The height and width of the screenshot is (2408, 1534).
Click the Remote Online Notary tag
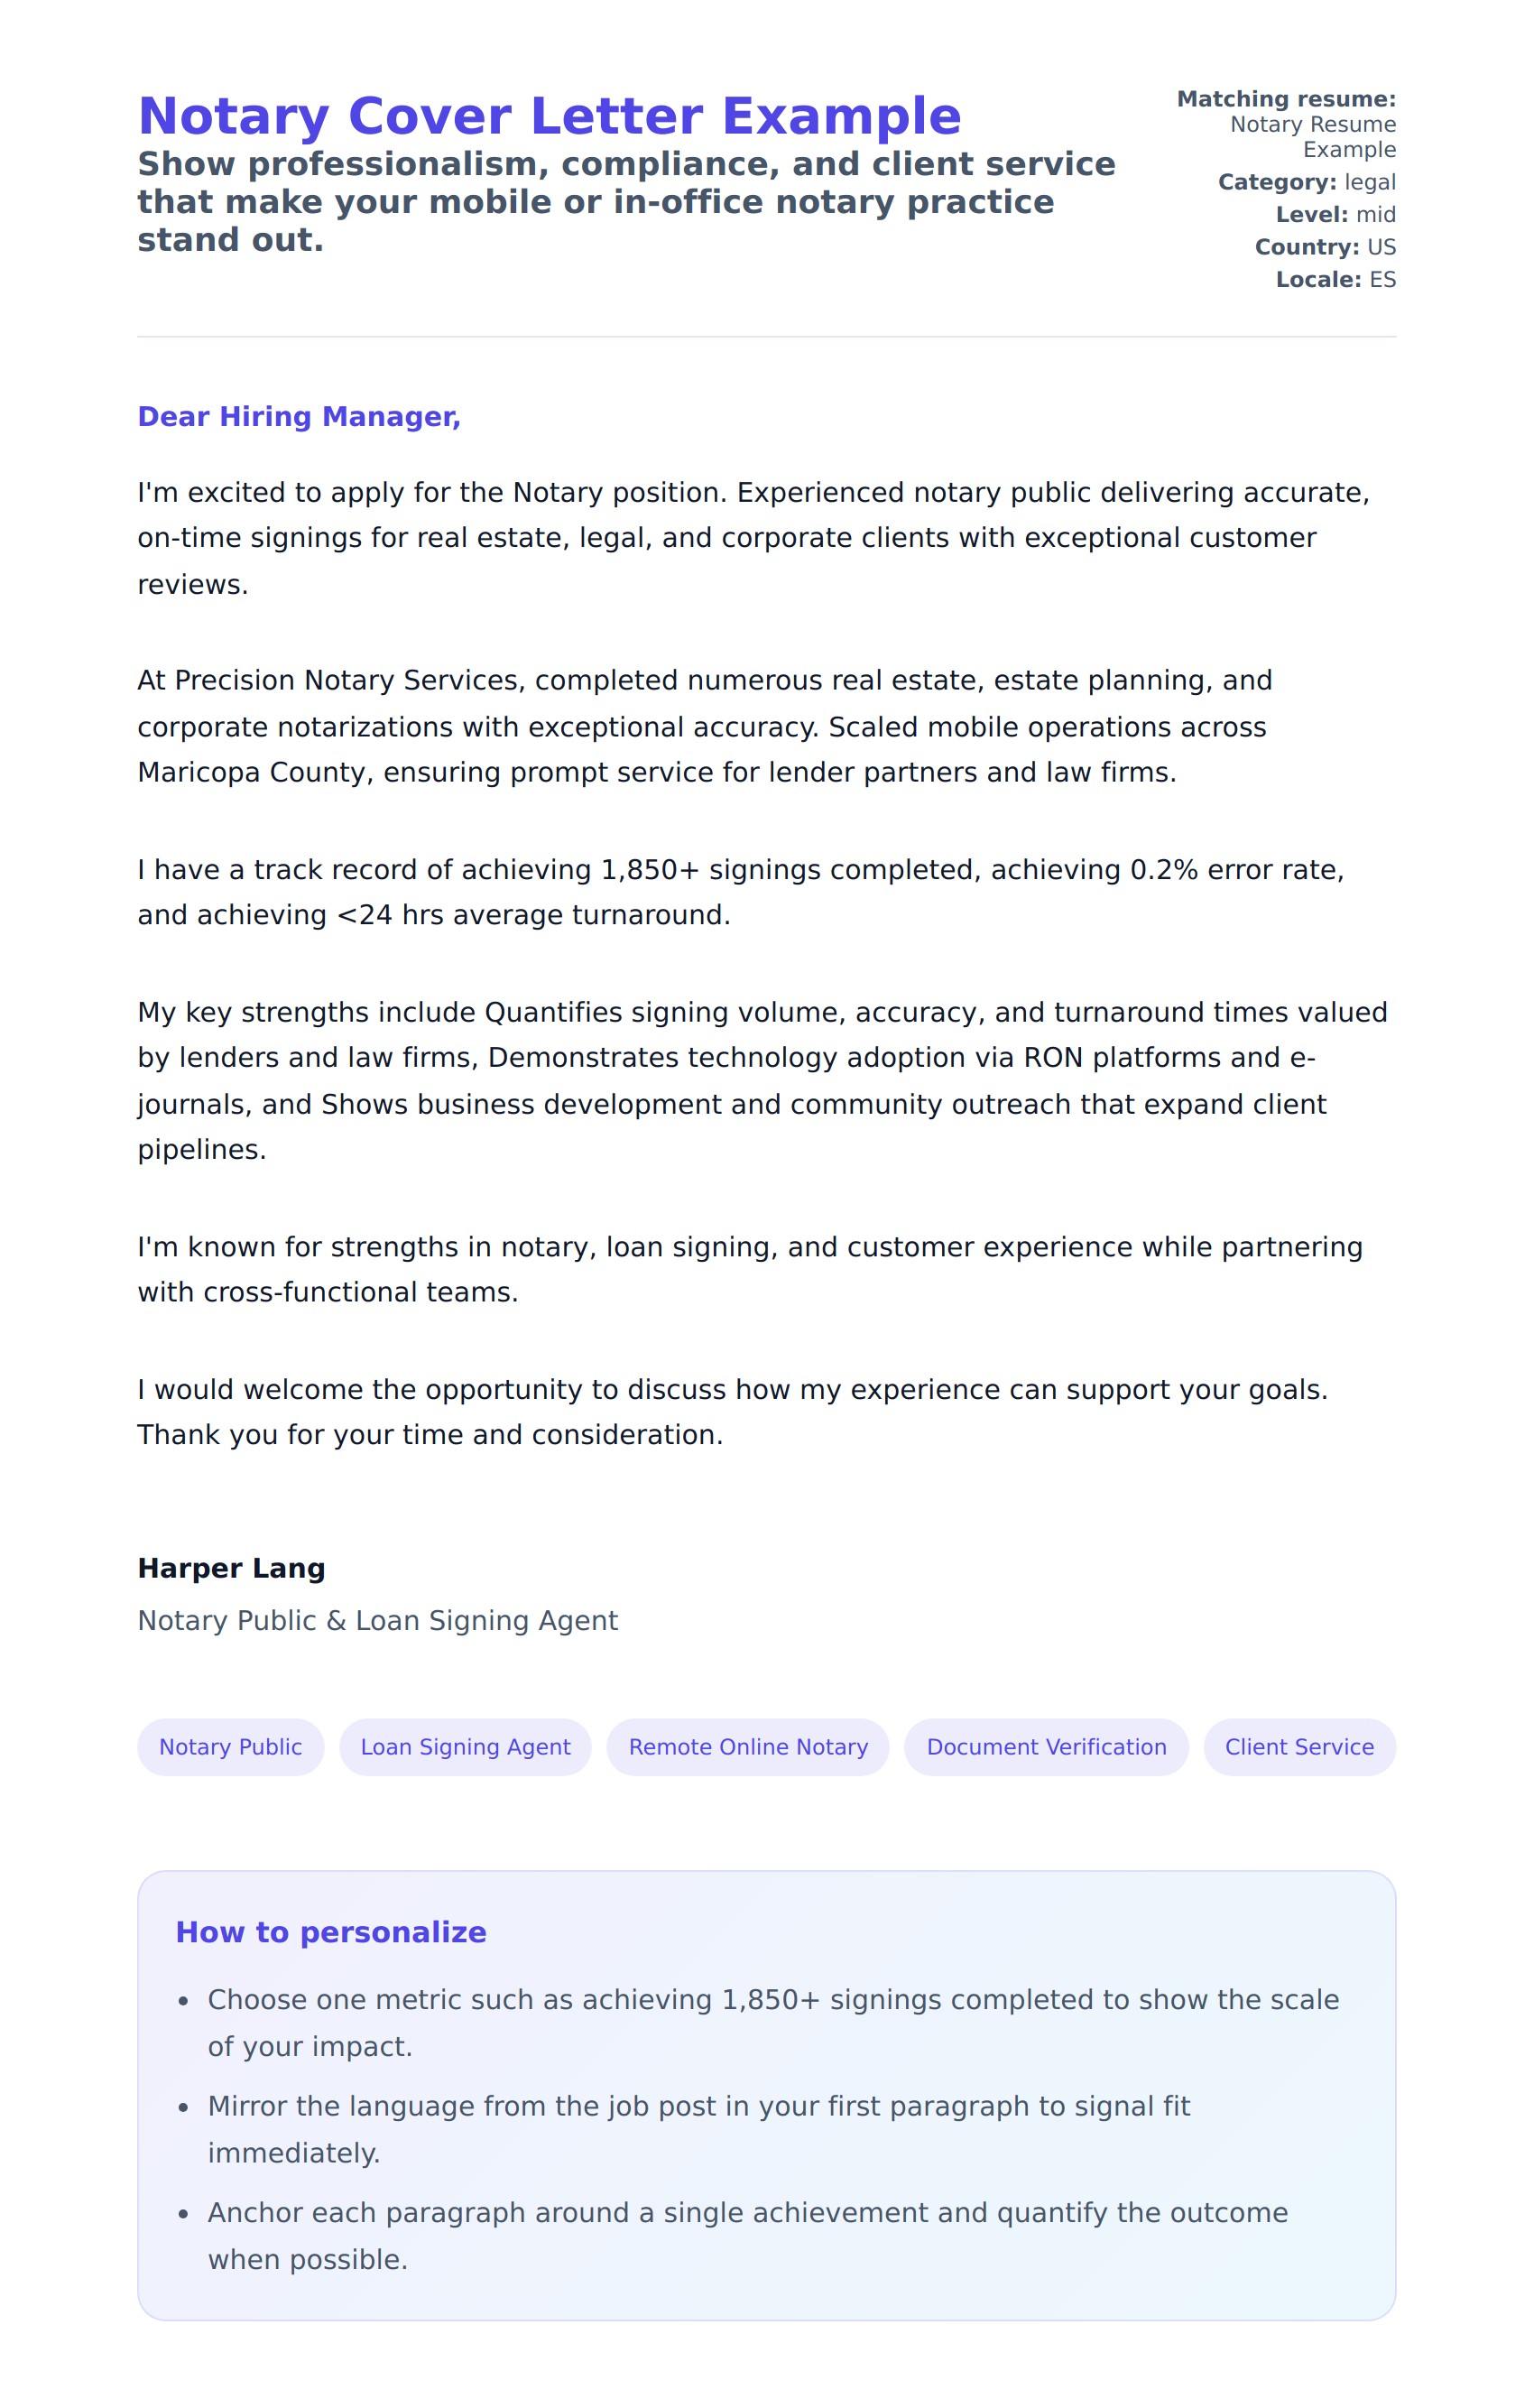[x=747, y=1747]
